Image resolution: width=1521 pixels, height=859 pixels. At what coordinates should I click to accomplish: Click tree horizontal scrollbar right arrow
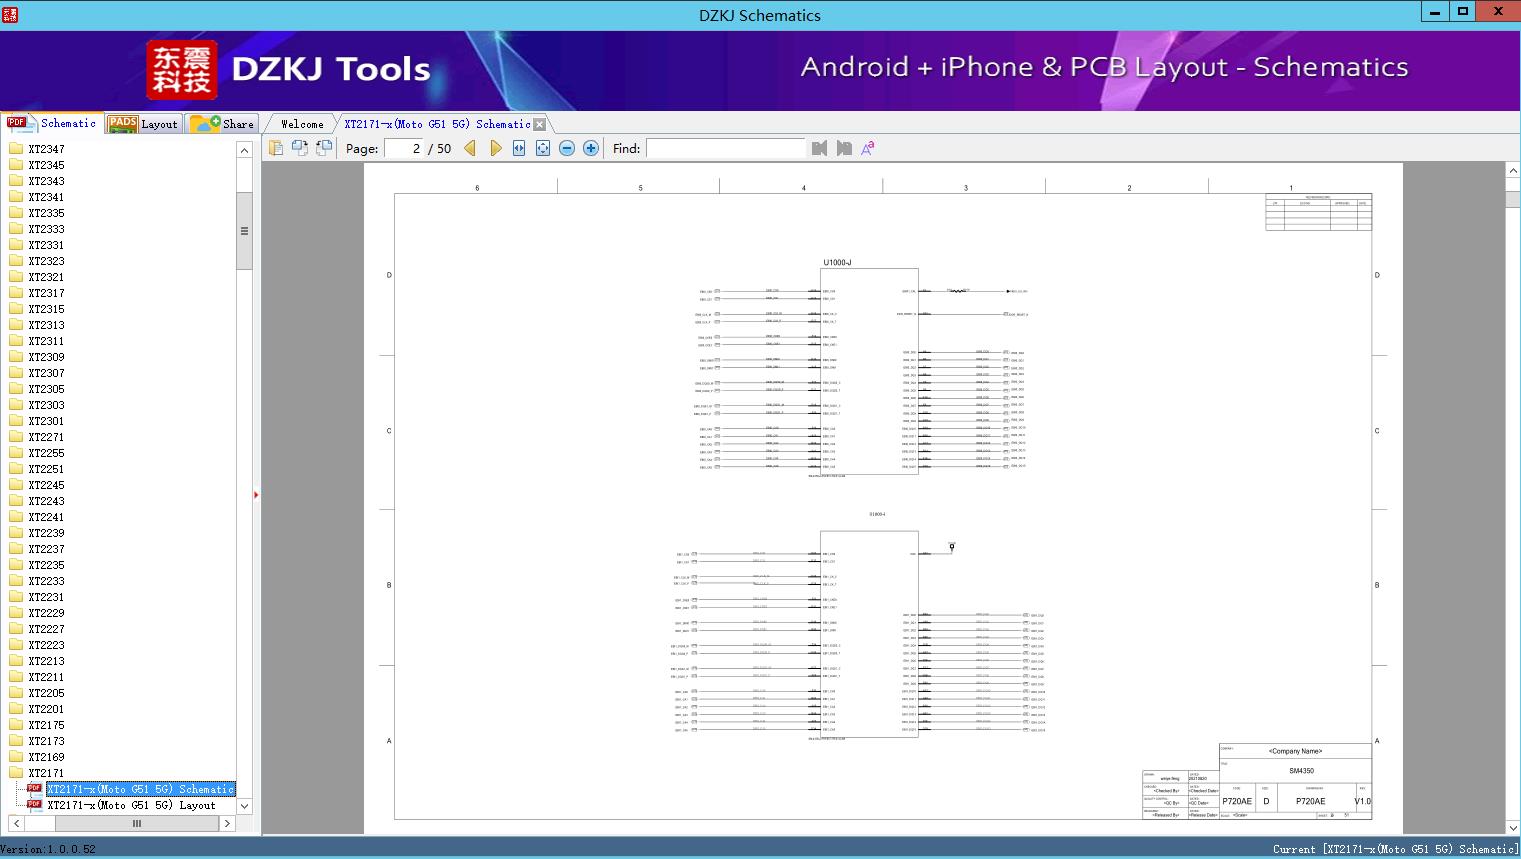[227, 824]
